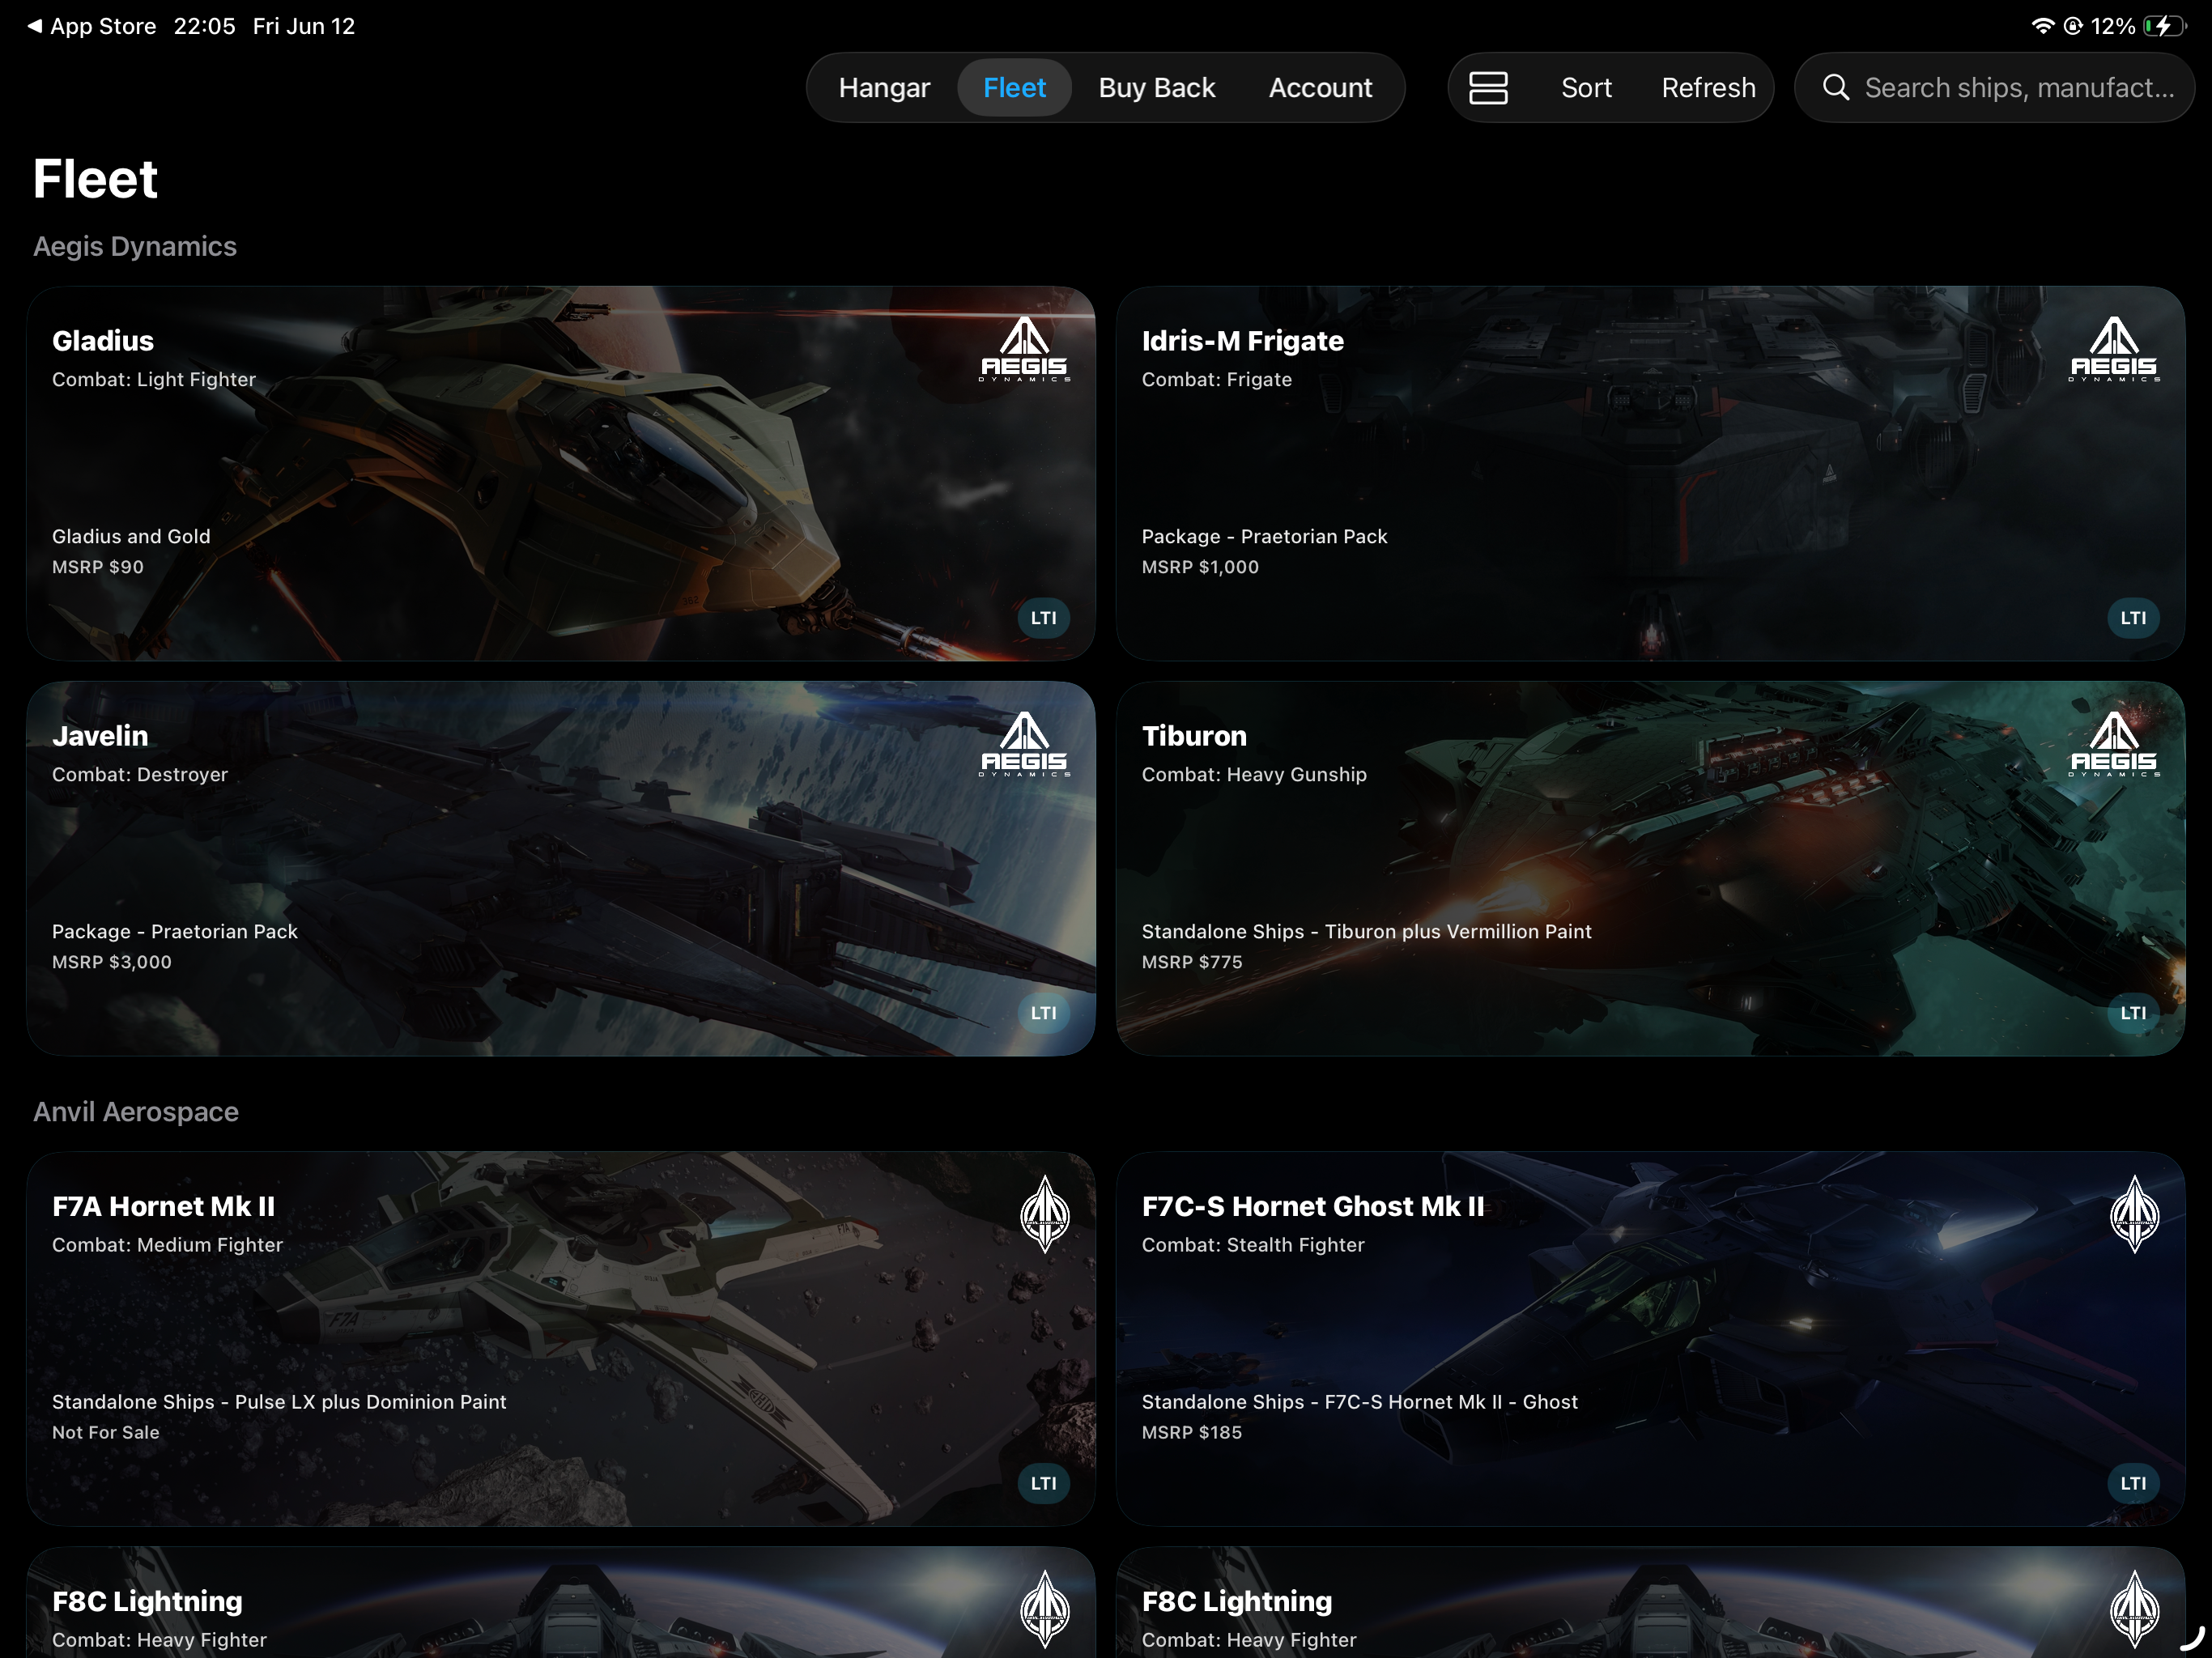Click the LTI badge on Idris-M Frigate card
2212x1658 pixels.
[2134, 618]
